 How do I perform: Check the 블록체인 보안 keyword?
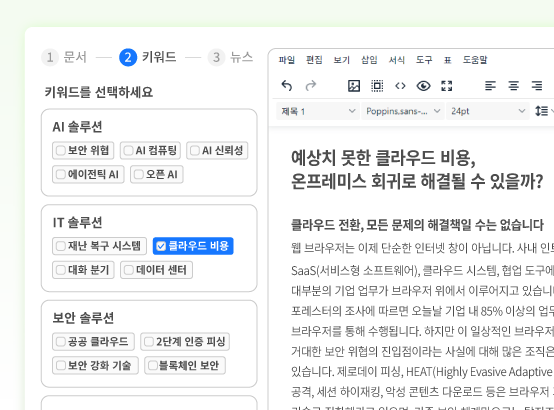[185, 365]
